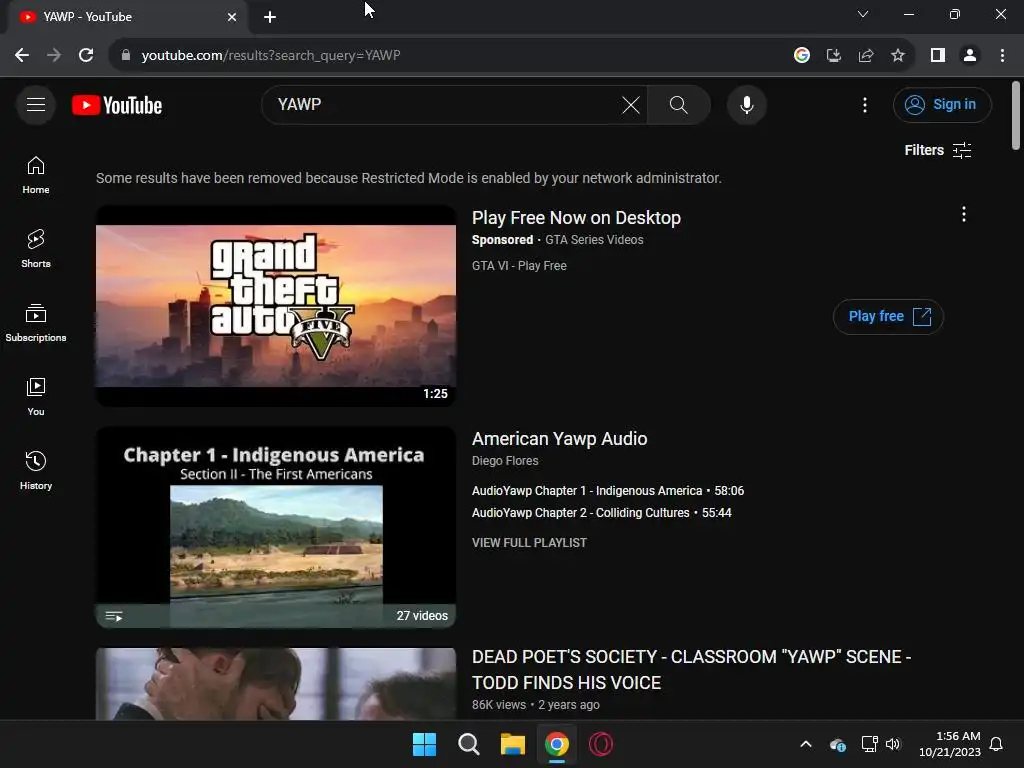Open a new browser tab
The height and width of the screenshot is (768, 1024).
coord(270,17)
